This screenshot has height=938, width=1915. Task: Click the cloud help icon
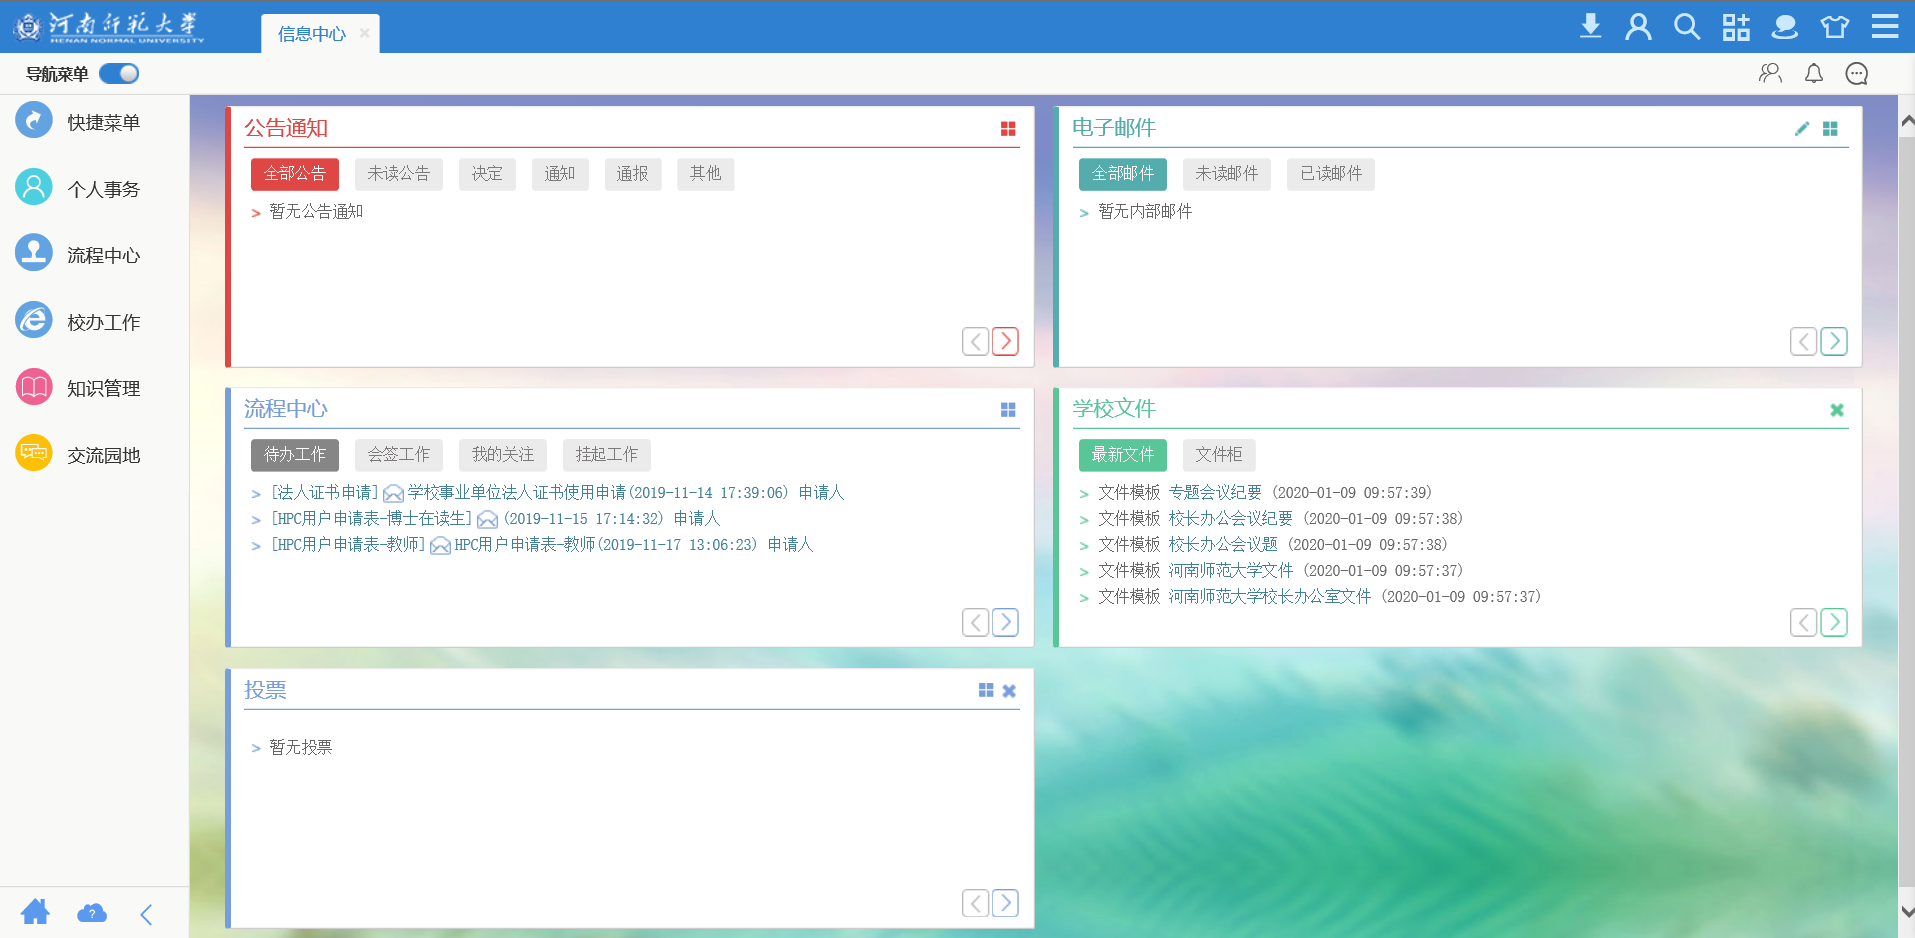tap(92, 913)
